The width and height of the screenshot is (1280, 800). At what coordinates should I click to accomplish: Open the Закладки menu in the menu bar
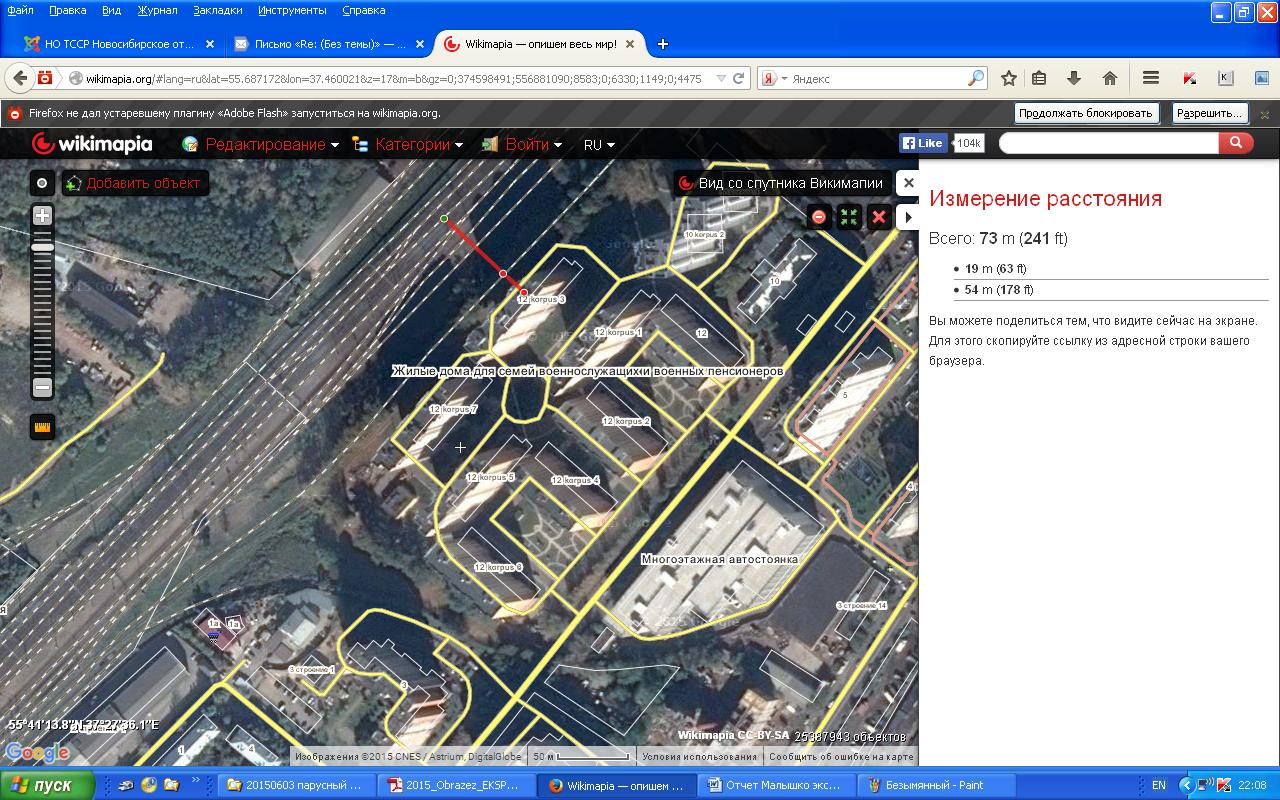click(x=218, y=10)
